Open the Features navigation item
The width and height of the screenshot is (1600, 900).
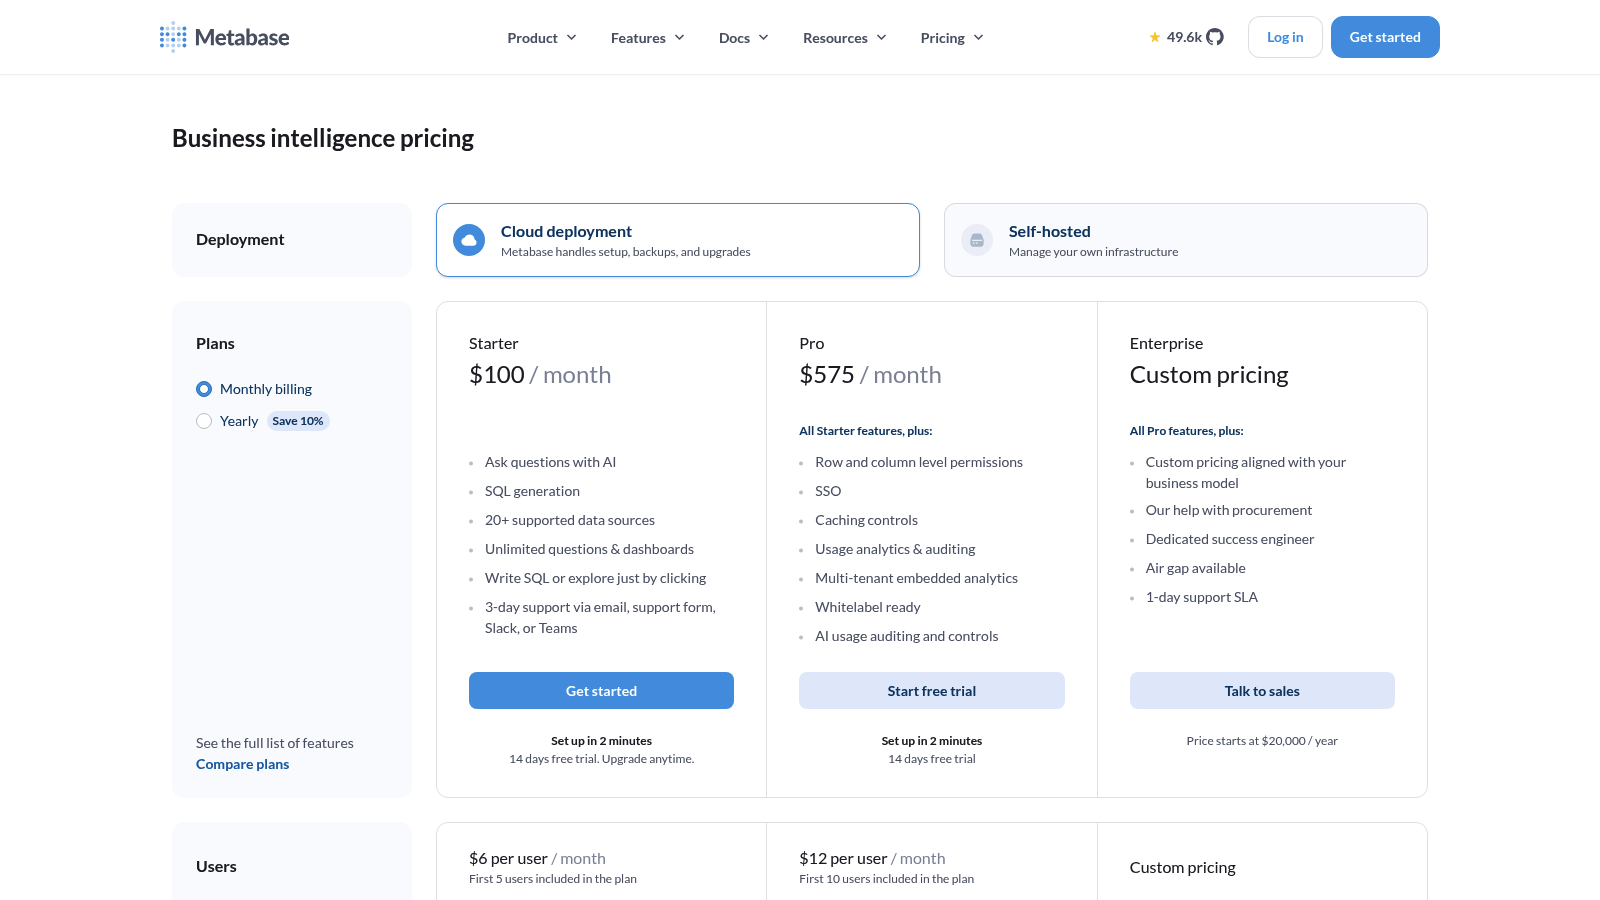648,38
